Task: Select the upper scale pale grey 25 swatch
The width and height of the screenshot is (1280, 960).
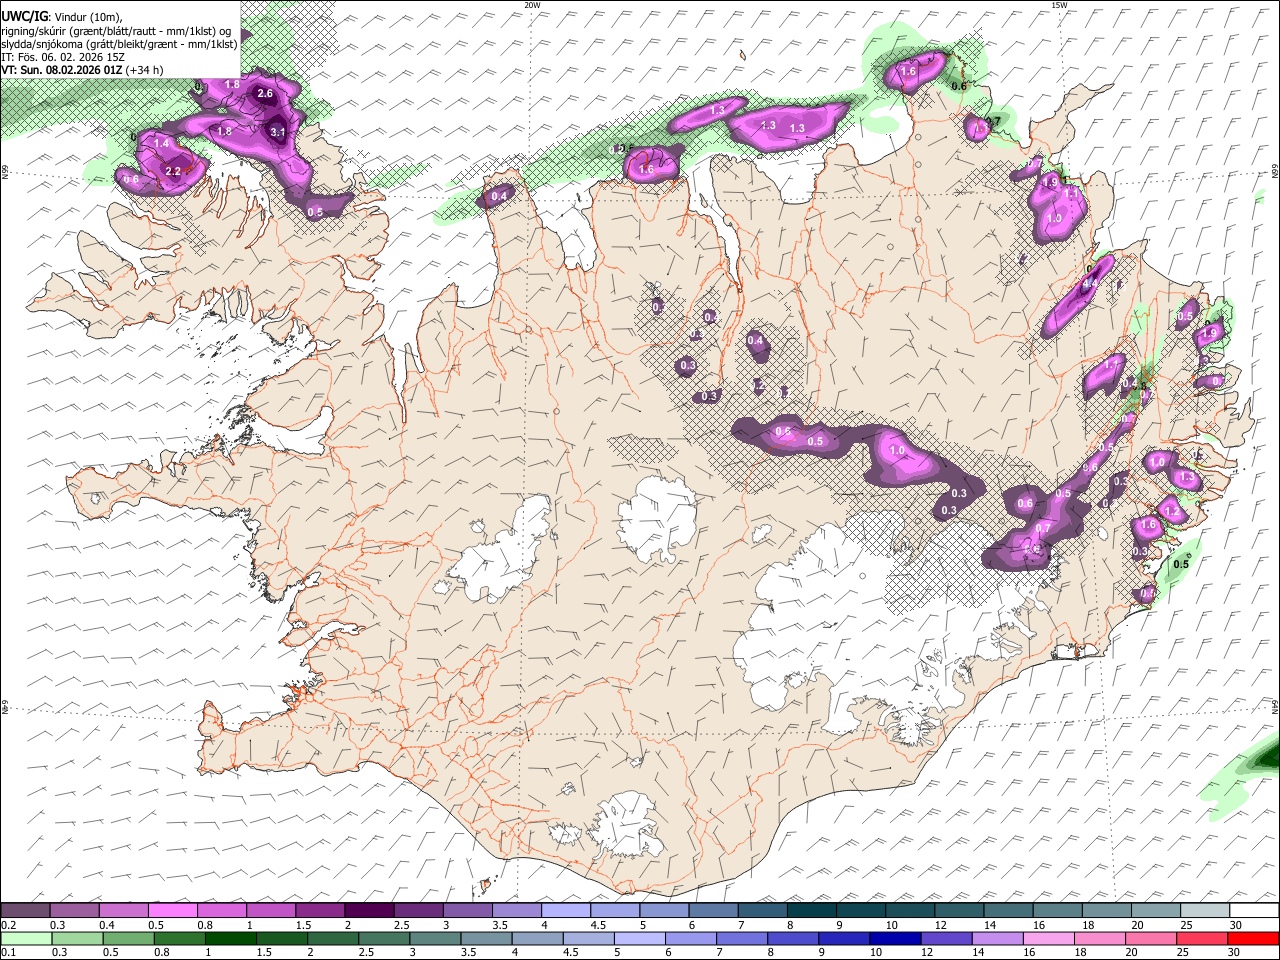Action: pyautogui.click(x=1206, y=911)
